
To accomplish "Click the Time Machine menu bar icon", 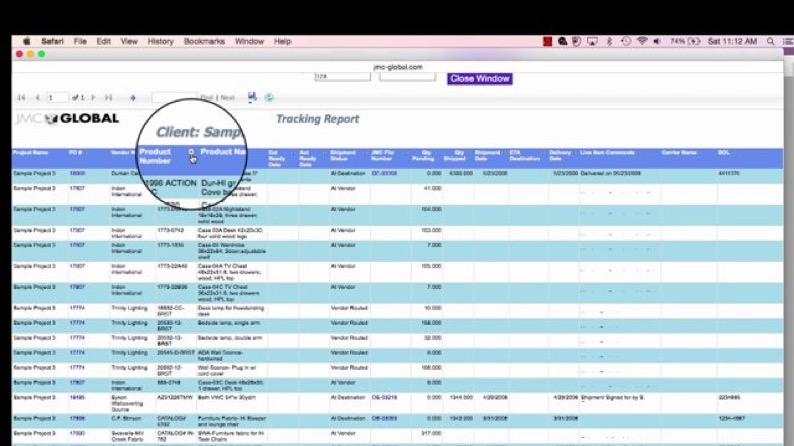I will [626, 42].
